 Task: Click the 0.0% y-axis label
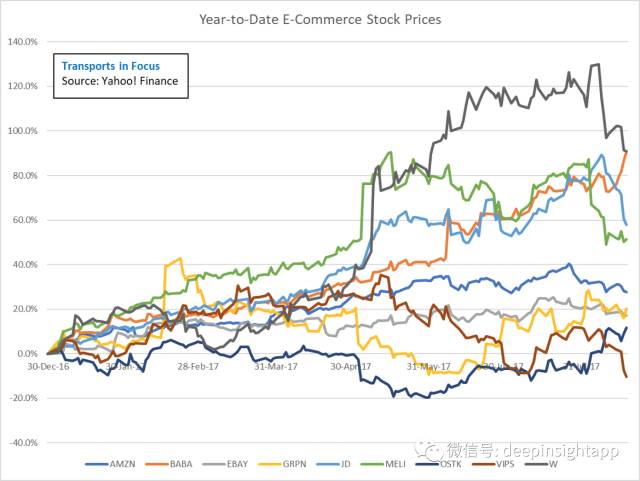[x=27, y=354]
